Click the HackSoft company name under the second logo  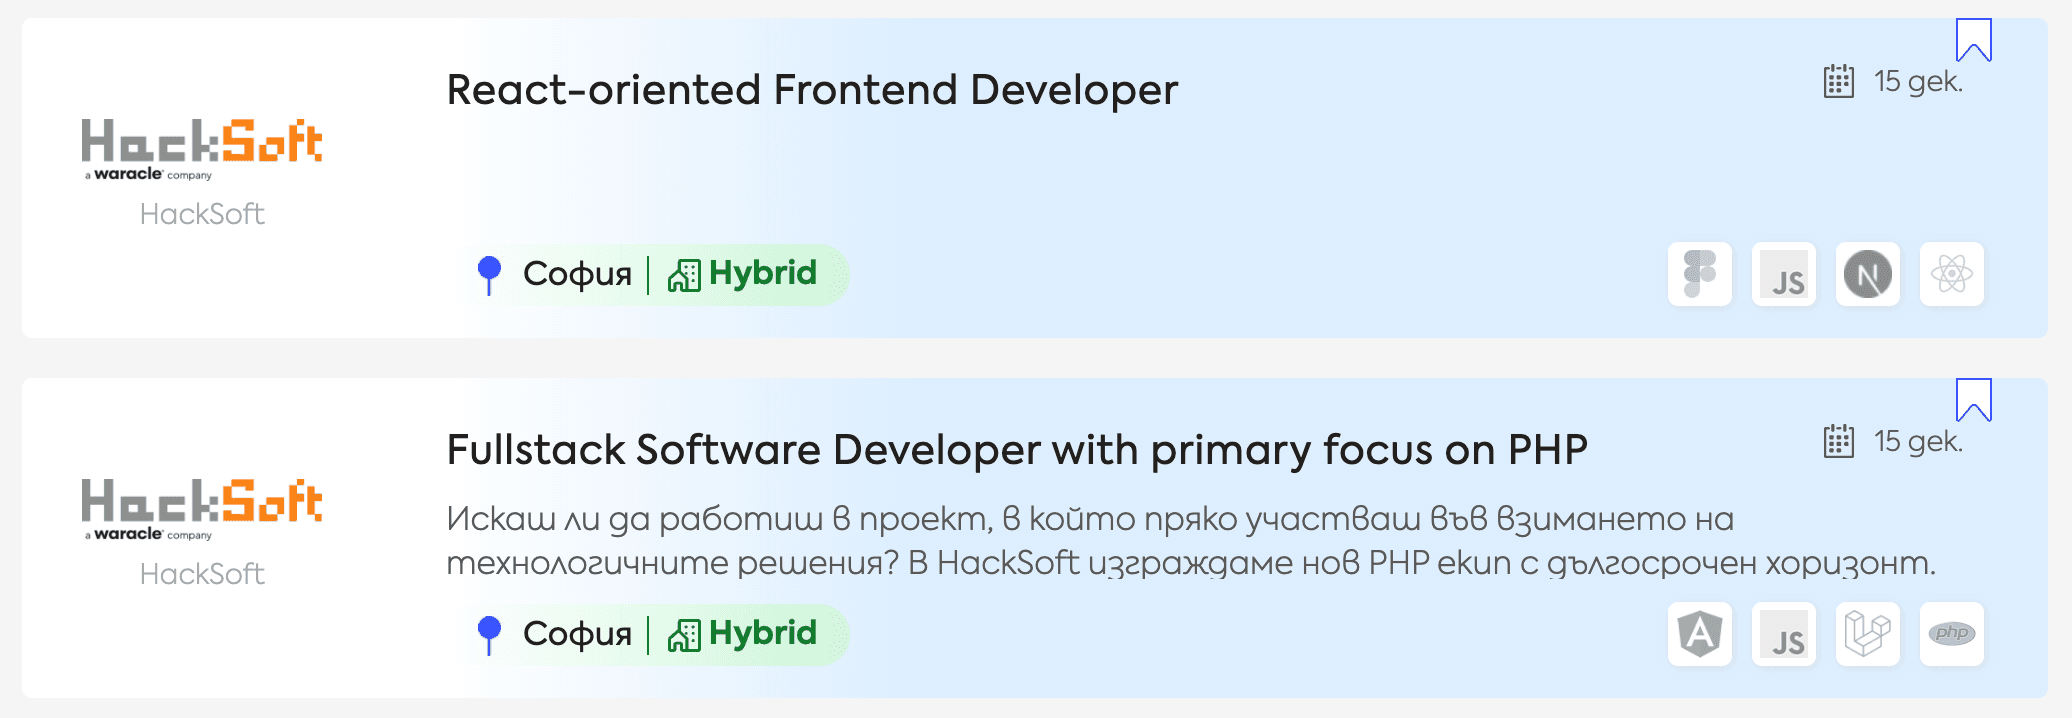(x=202, y=574)
